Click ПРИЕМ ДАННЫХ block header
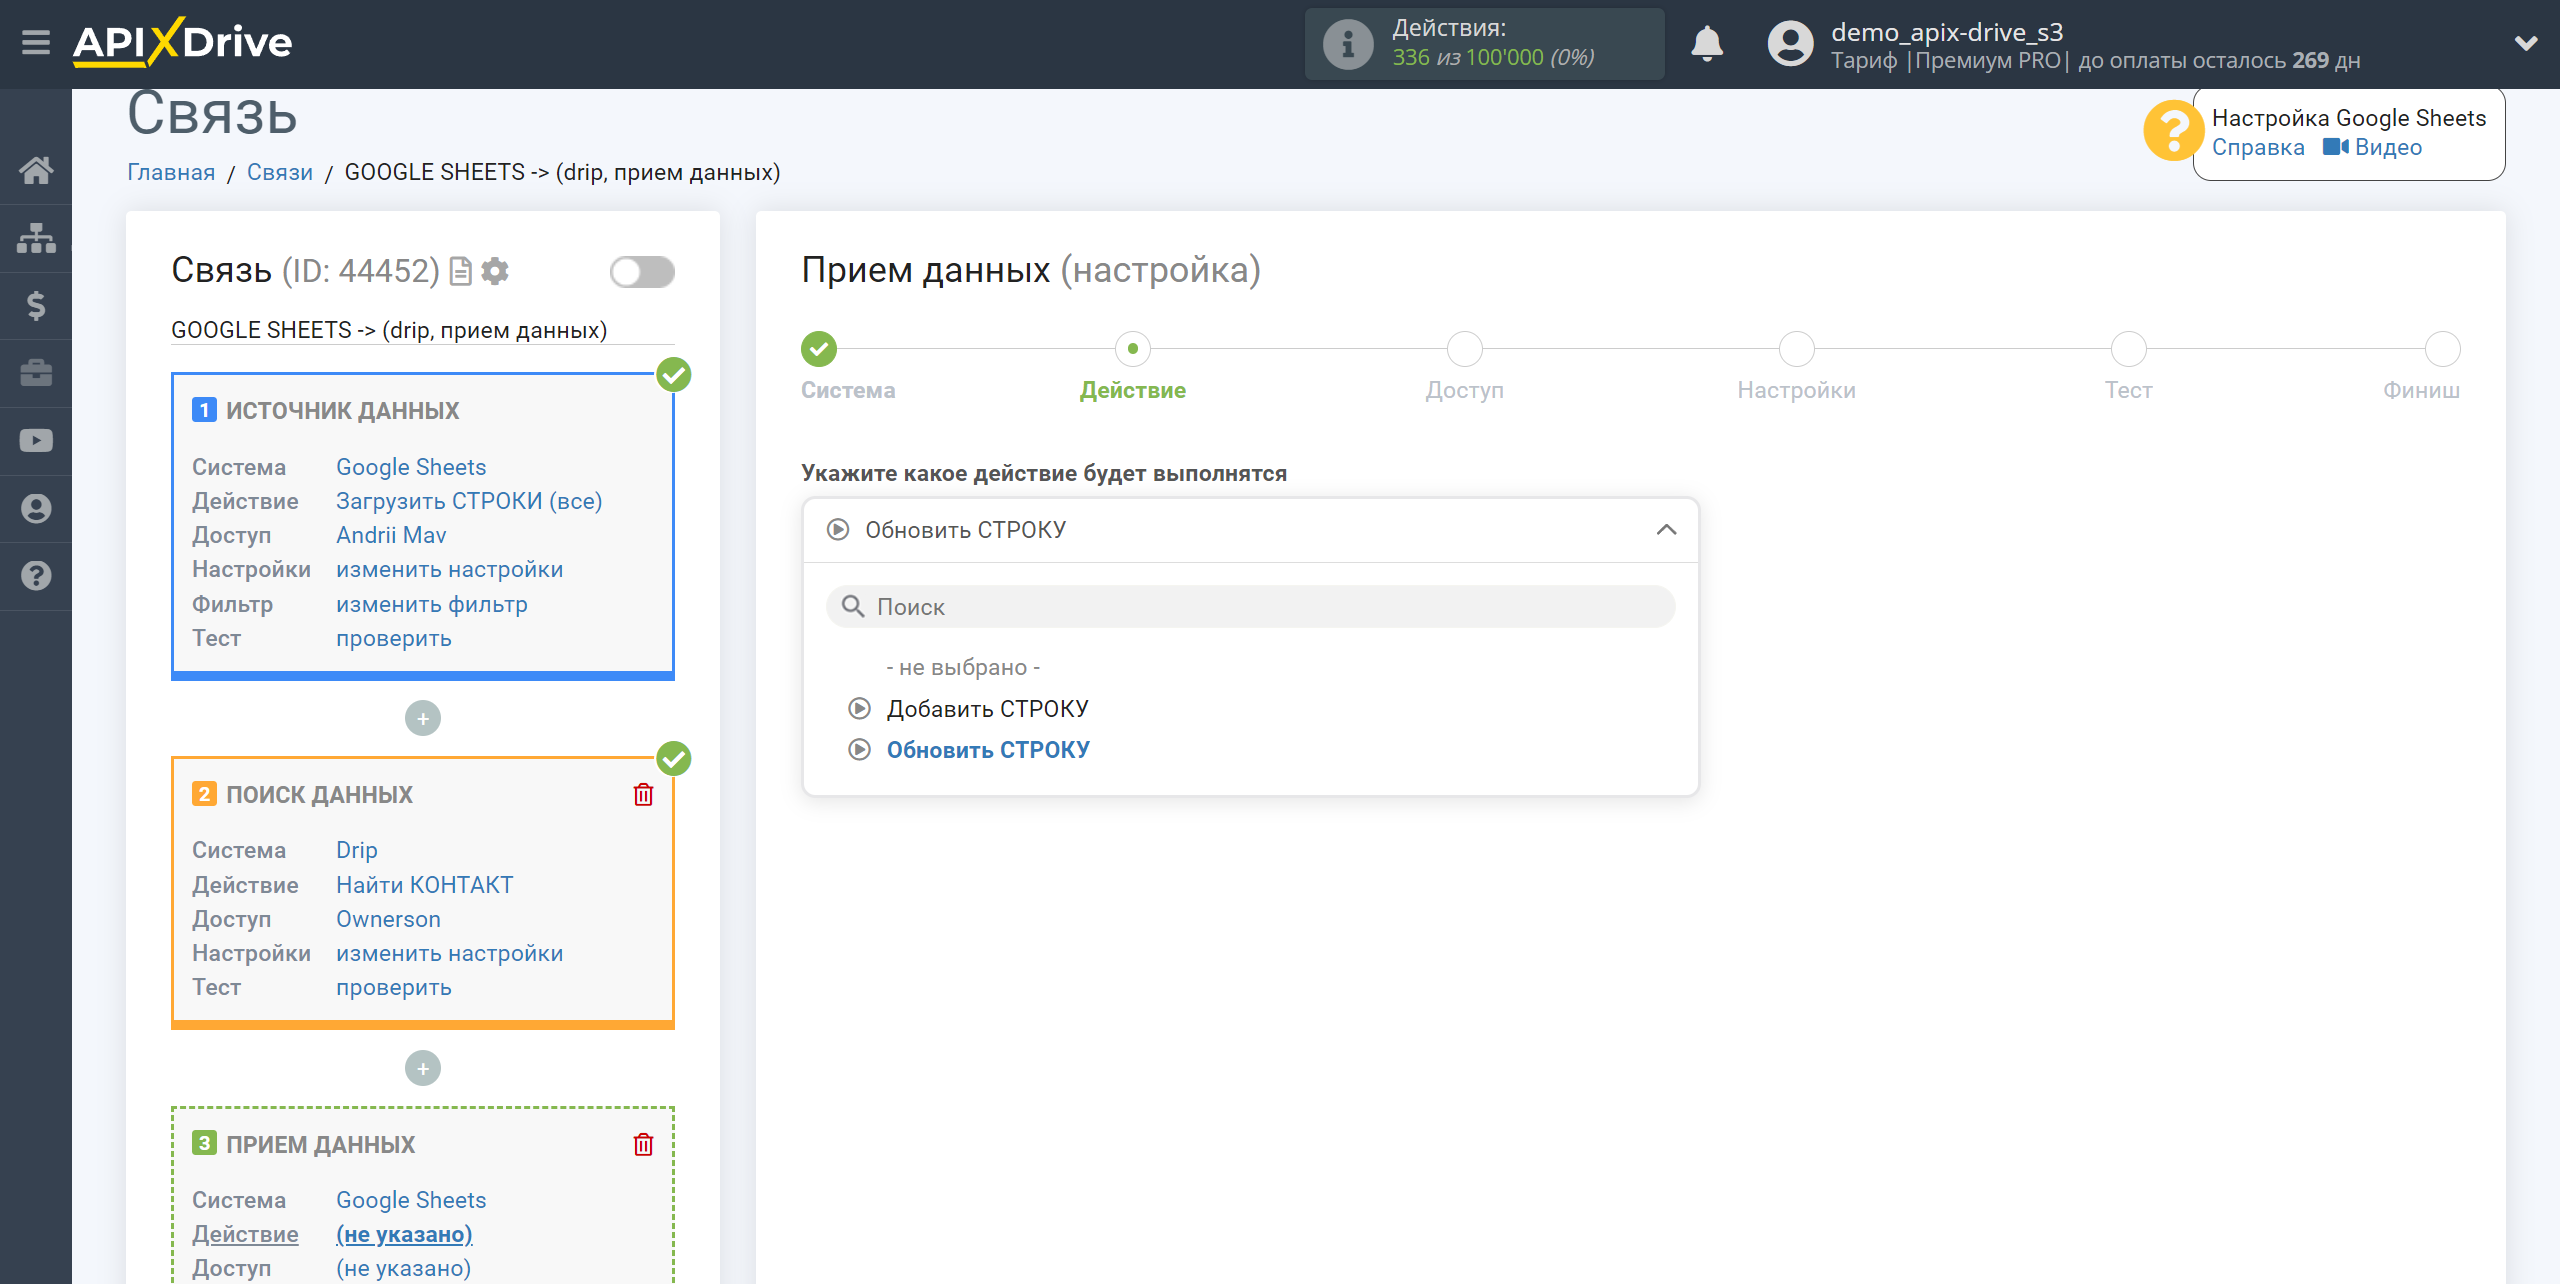 coord(320,1144)
